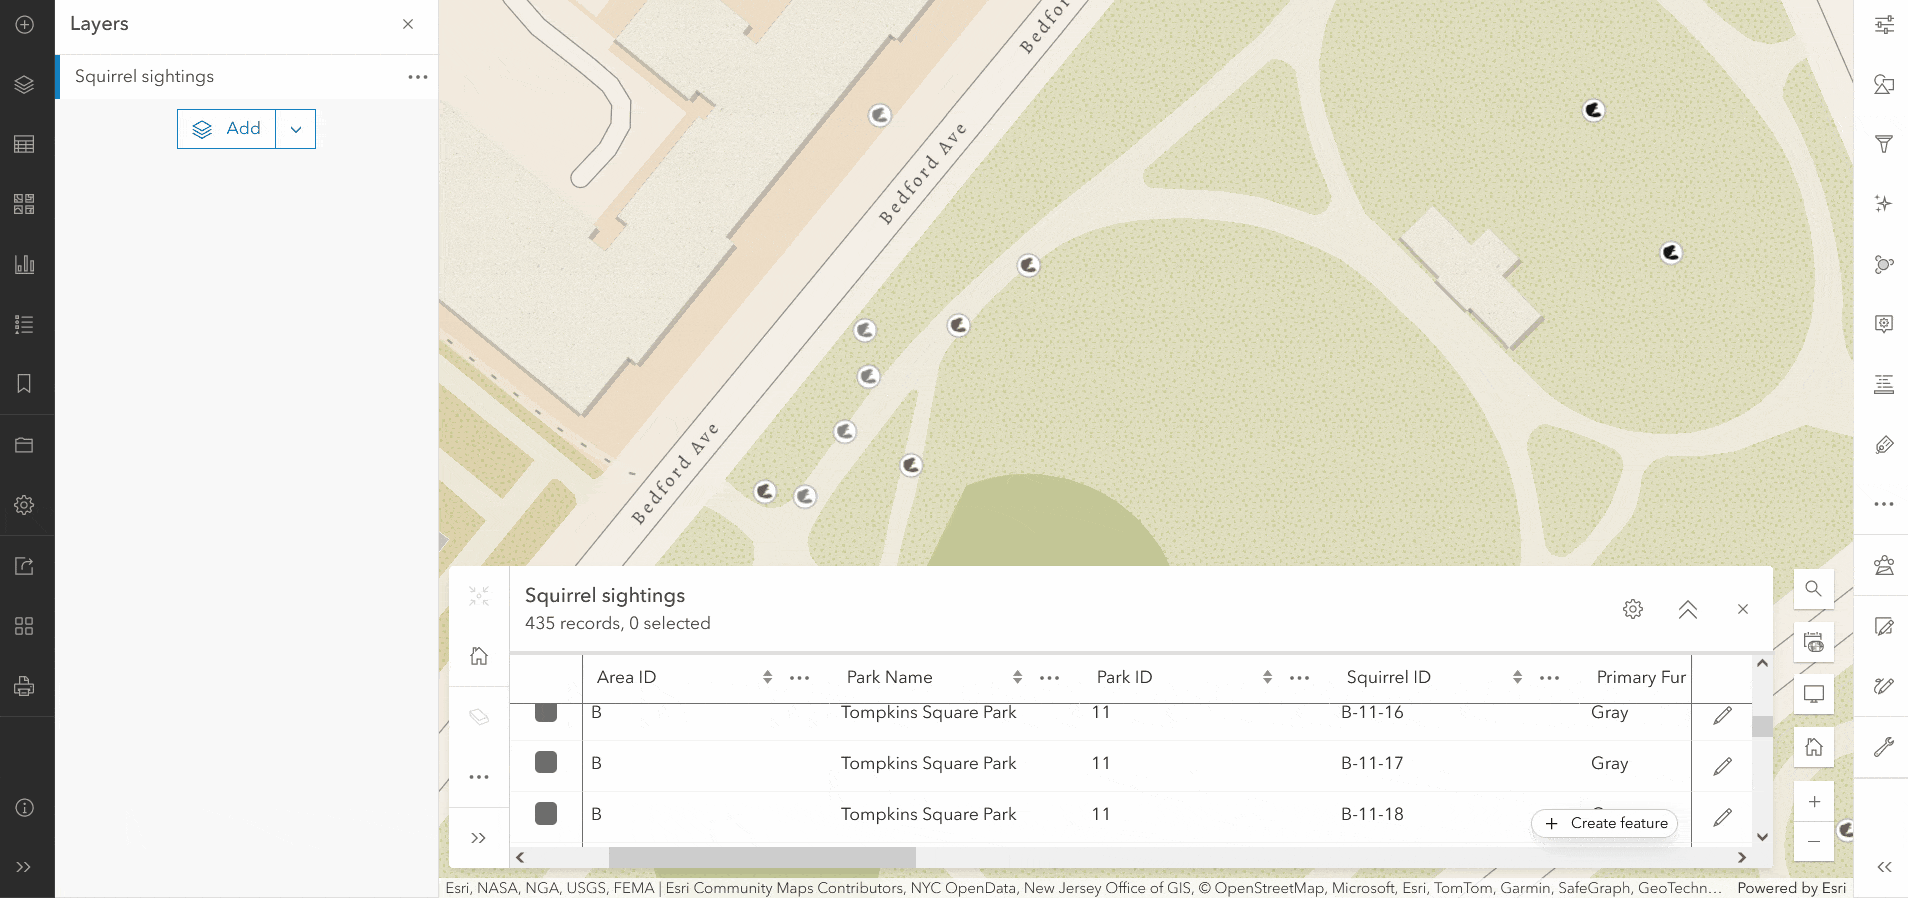The height and width of the screenshot is (898, 1908).
Task: Sort by the Park Name column arrows
Action: (1017, 677)
